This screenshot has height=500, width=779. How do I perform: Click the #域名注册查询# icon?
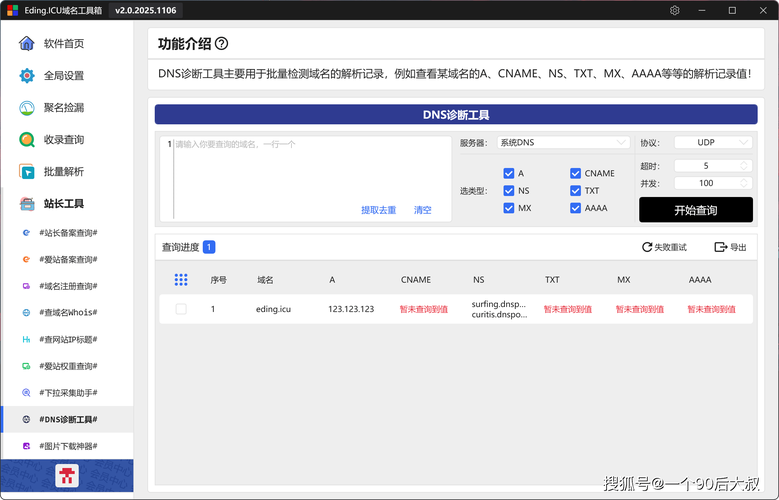click(x=26, y=286)
